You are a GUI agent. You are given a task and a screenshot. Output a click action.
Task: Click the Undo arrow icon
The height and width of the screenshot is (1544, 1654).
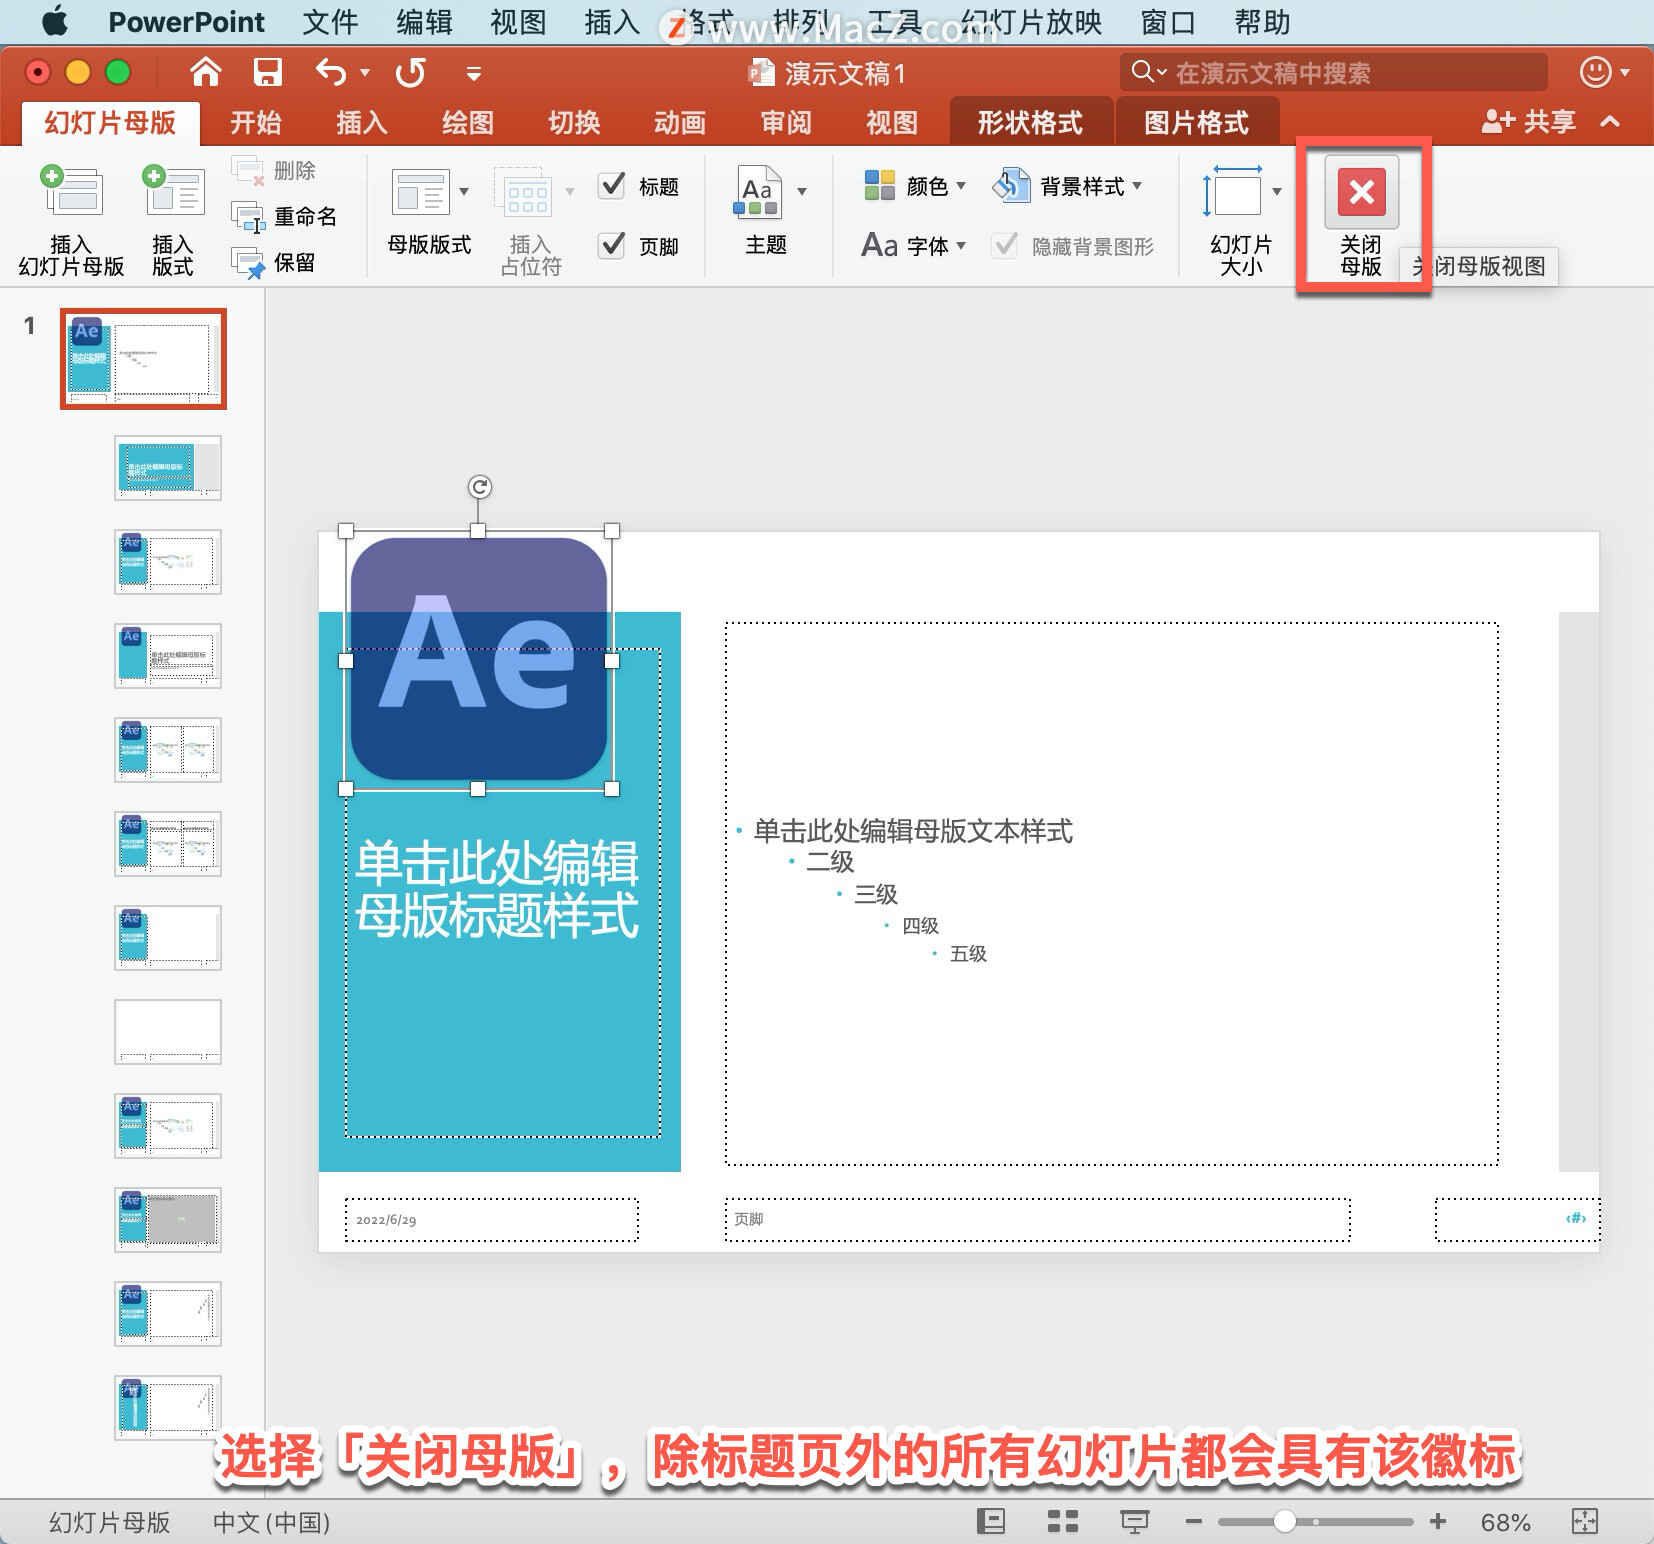tap(331, 72)
